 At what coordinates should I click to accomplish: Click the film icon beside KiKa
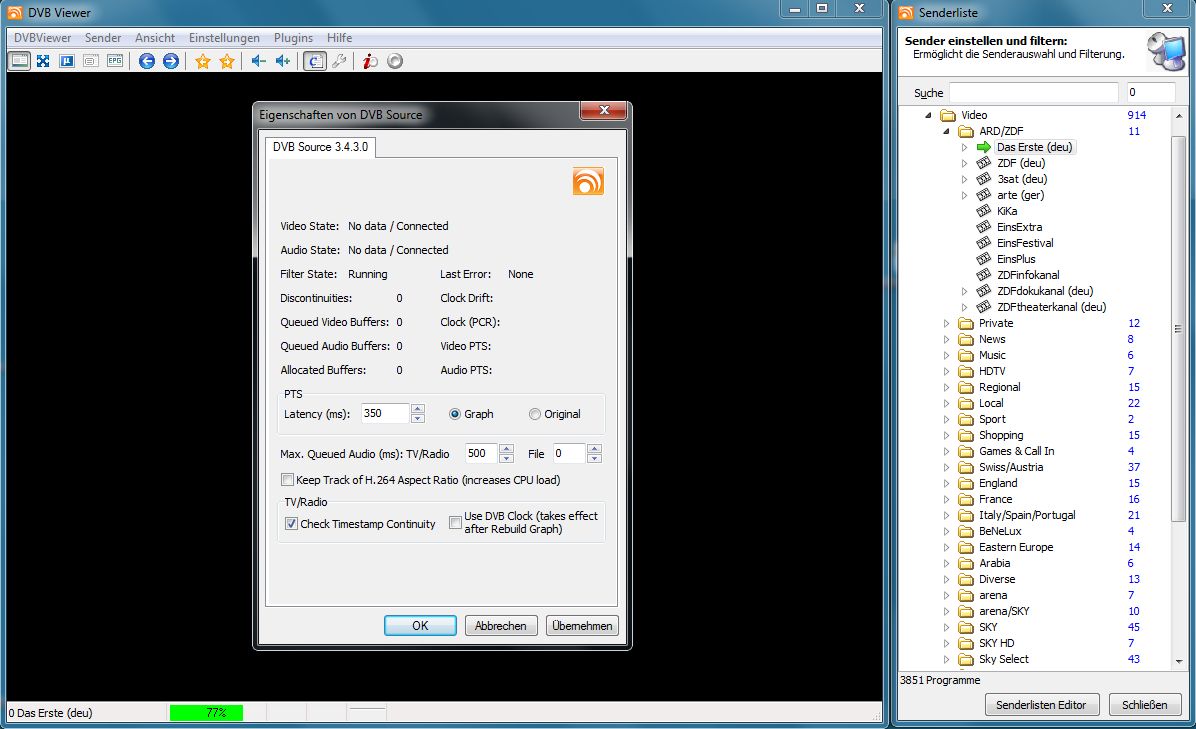[x=984, y=211]
